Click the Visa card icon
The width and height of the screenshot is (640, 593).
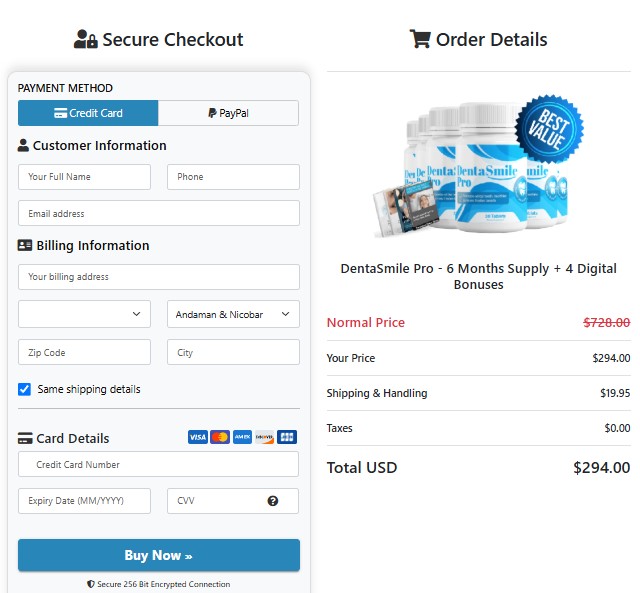[x=198, y=437]
